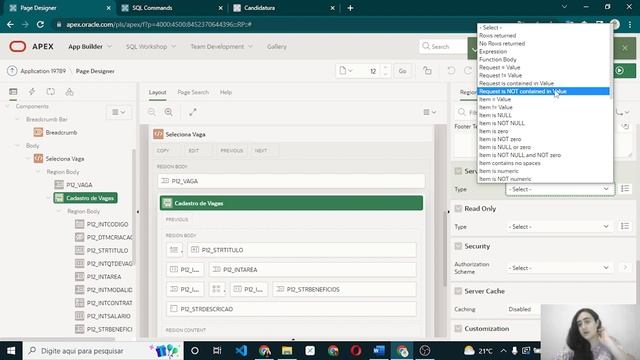640x360 pixels.
Task: Open the SQL Workshop menu
Action: click(151, 47)
